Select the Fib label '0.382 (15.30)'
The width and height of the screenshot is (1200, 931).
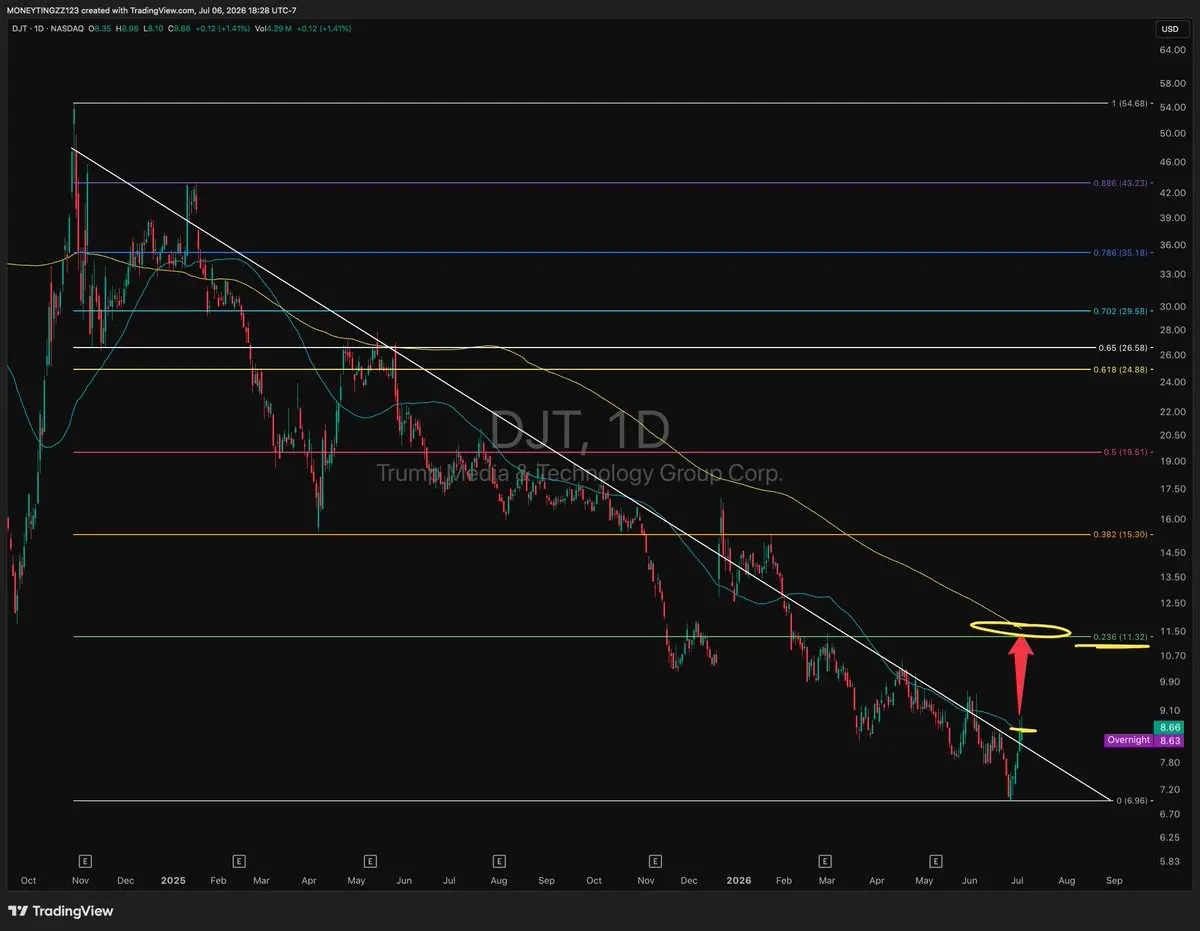pyautogui.click(x=1121, y=535)
